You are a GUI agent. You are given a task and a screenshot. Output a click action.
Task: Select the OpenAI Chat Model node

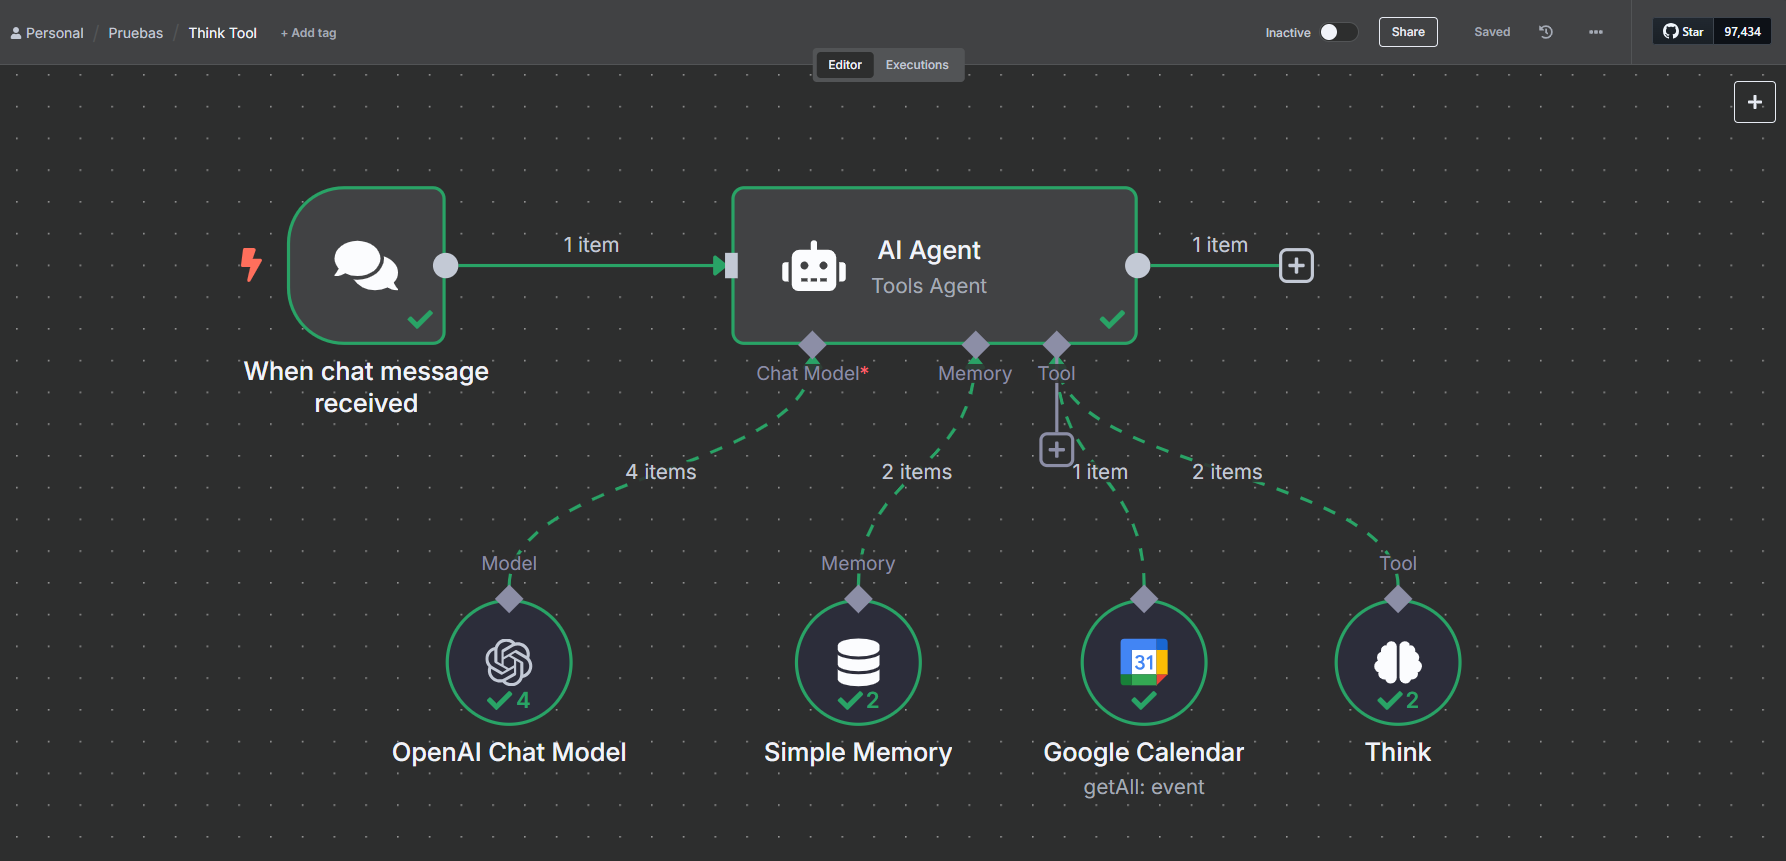coord(509,662)
